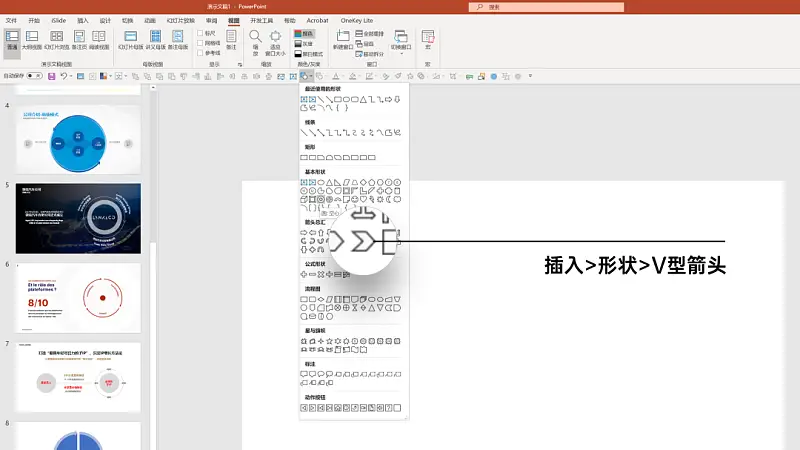Open the Home (开始) tab
The width and height of the screenshot is (800, 450).
(x=34, y=20)
